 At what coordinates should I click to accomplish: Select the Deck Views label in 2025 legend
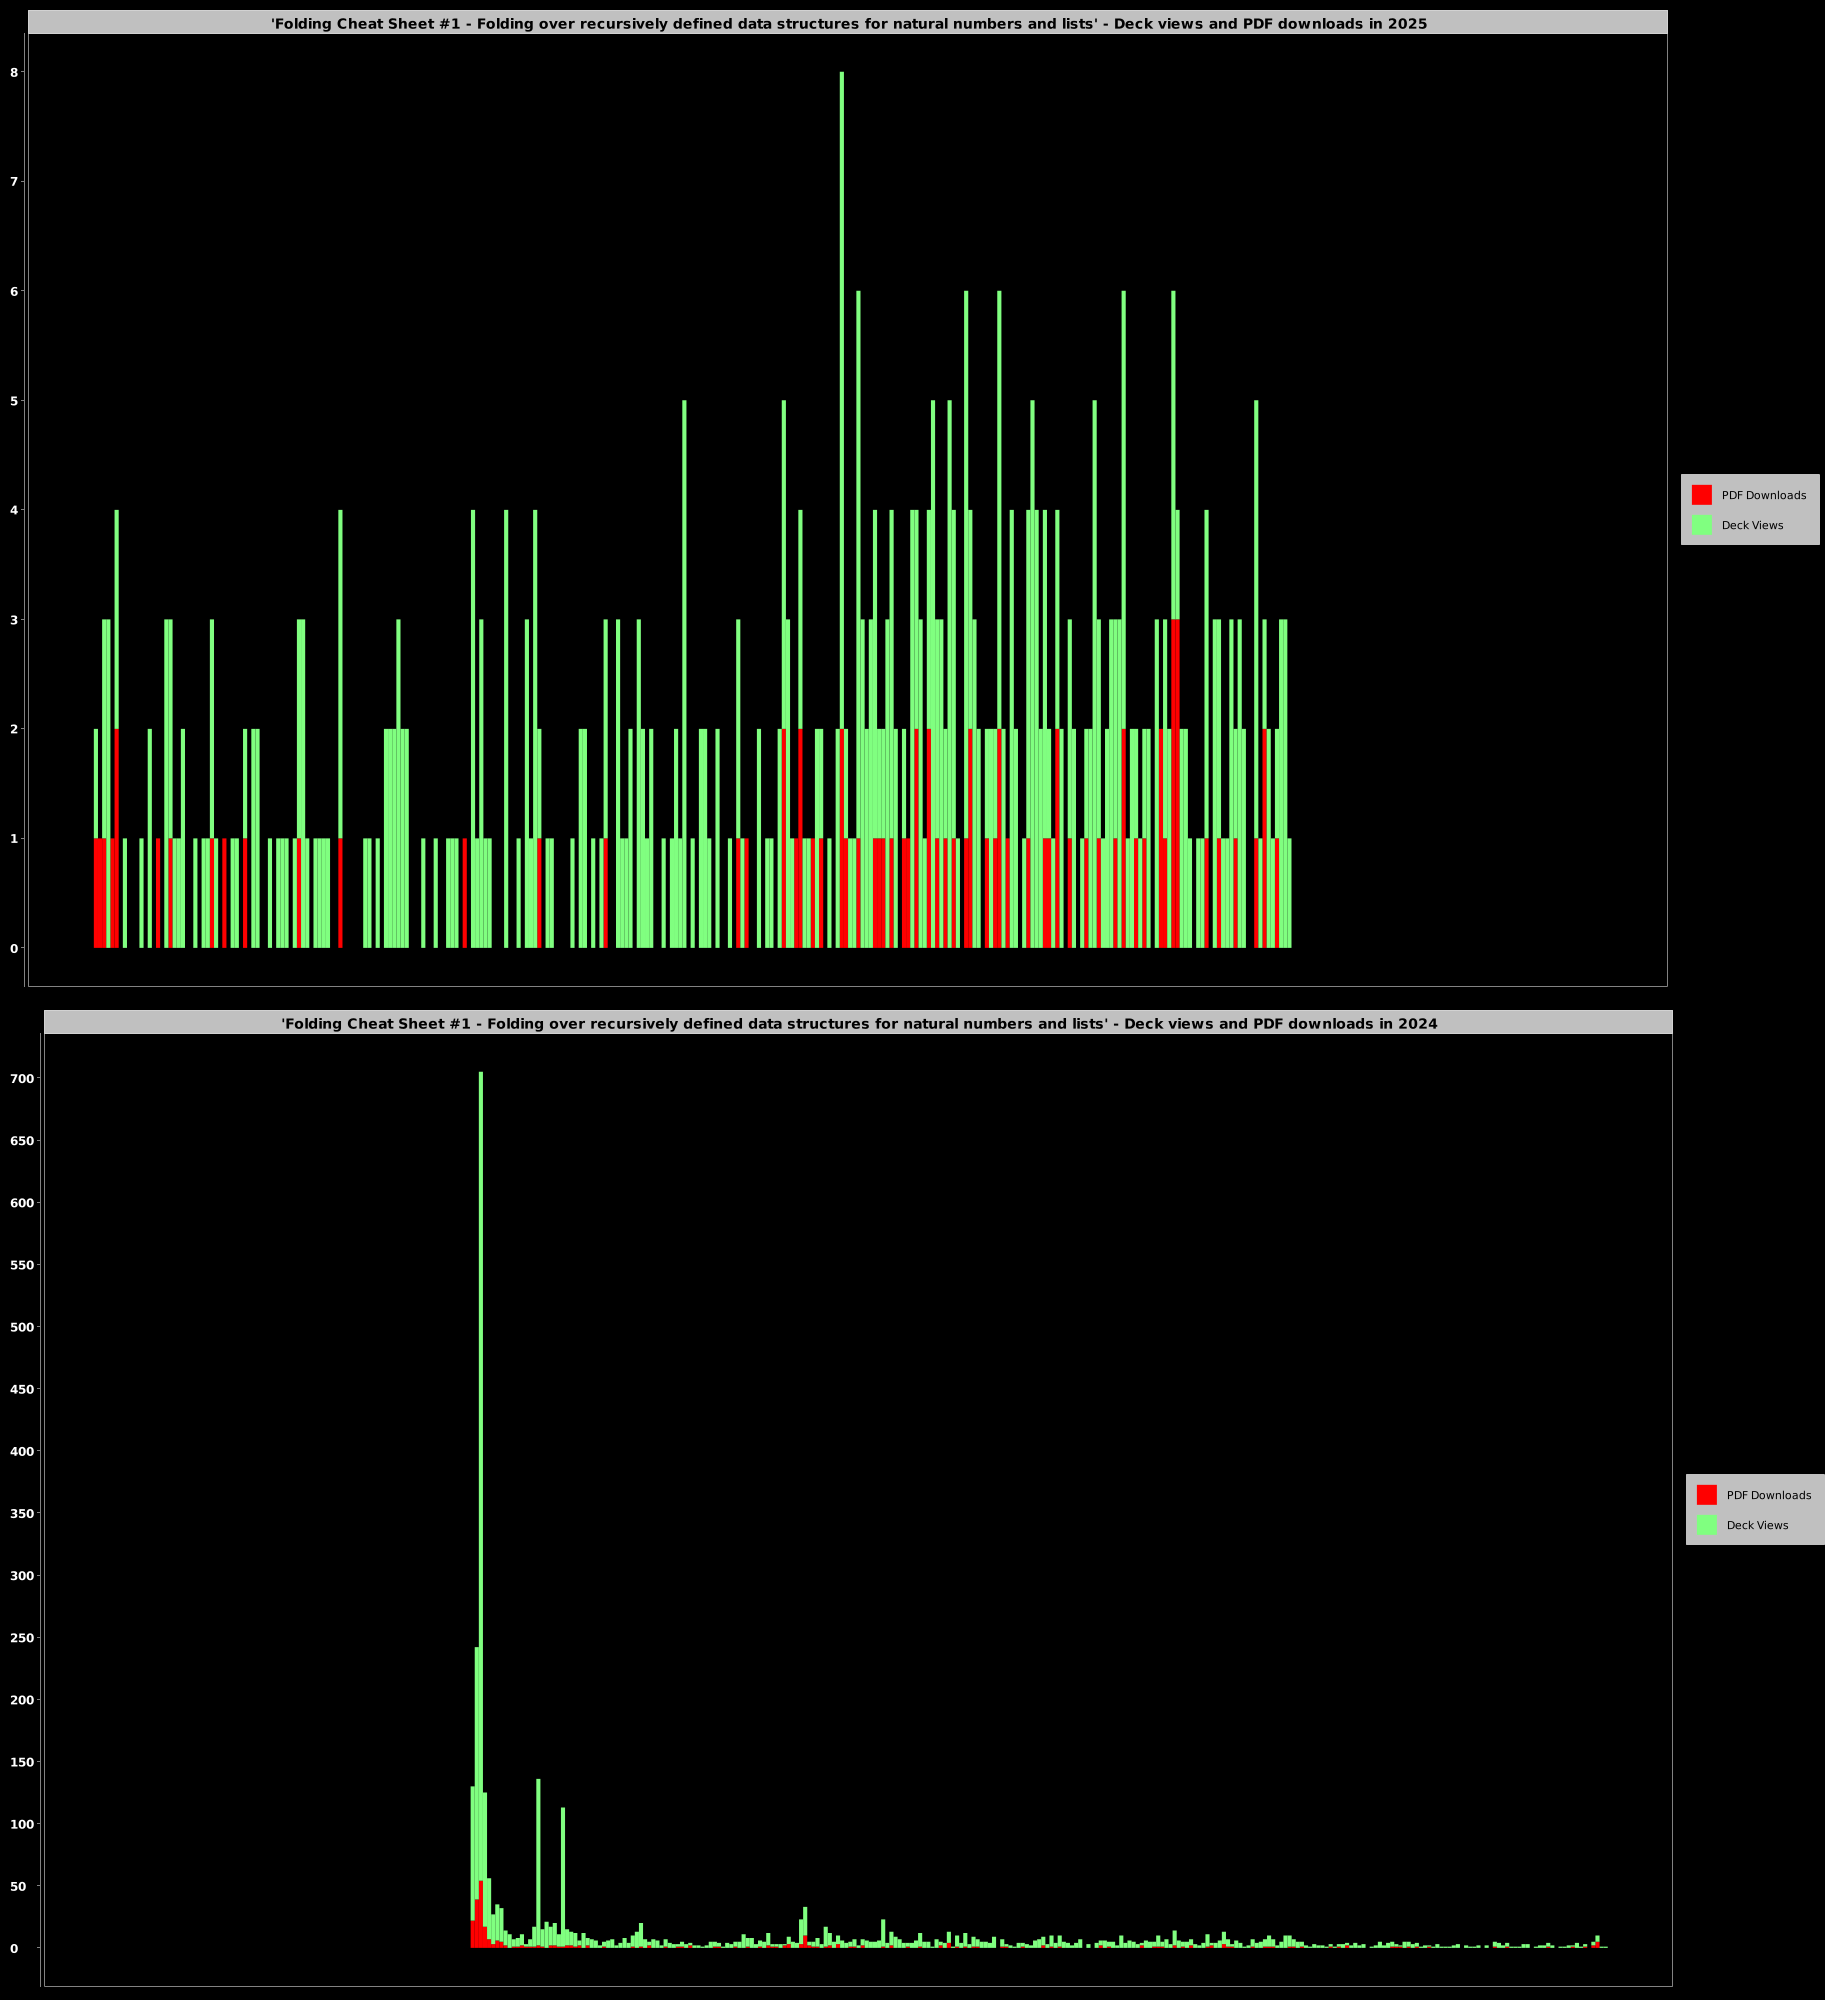pyautogui.click(x=1752, y=525)
